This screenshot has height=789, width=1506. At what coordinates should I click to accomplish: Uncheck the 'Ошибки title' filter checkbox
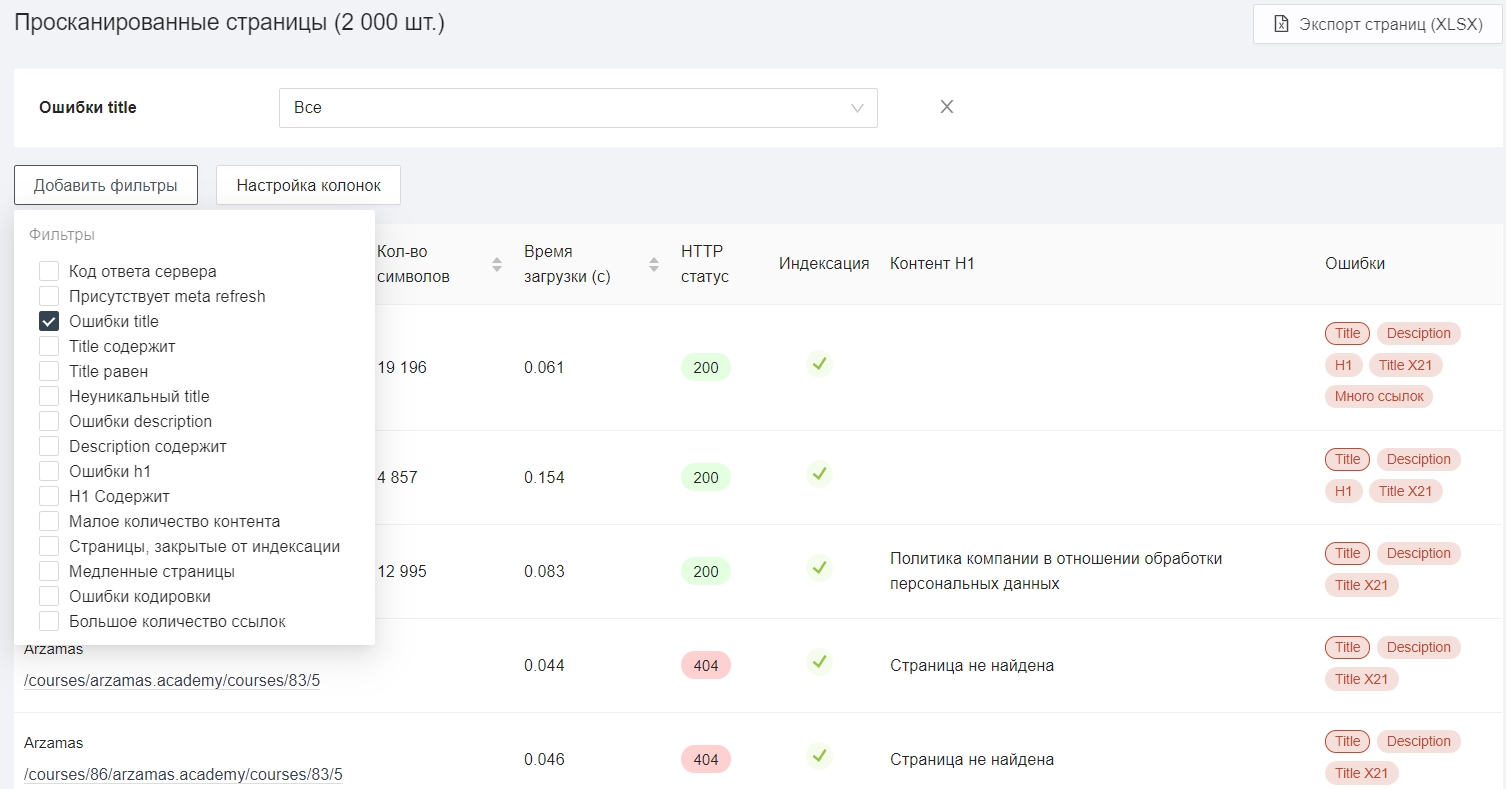(49, 322)
